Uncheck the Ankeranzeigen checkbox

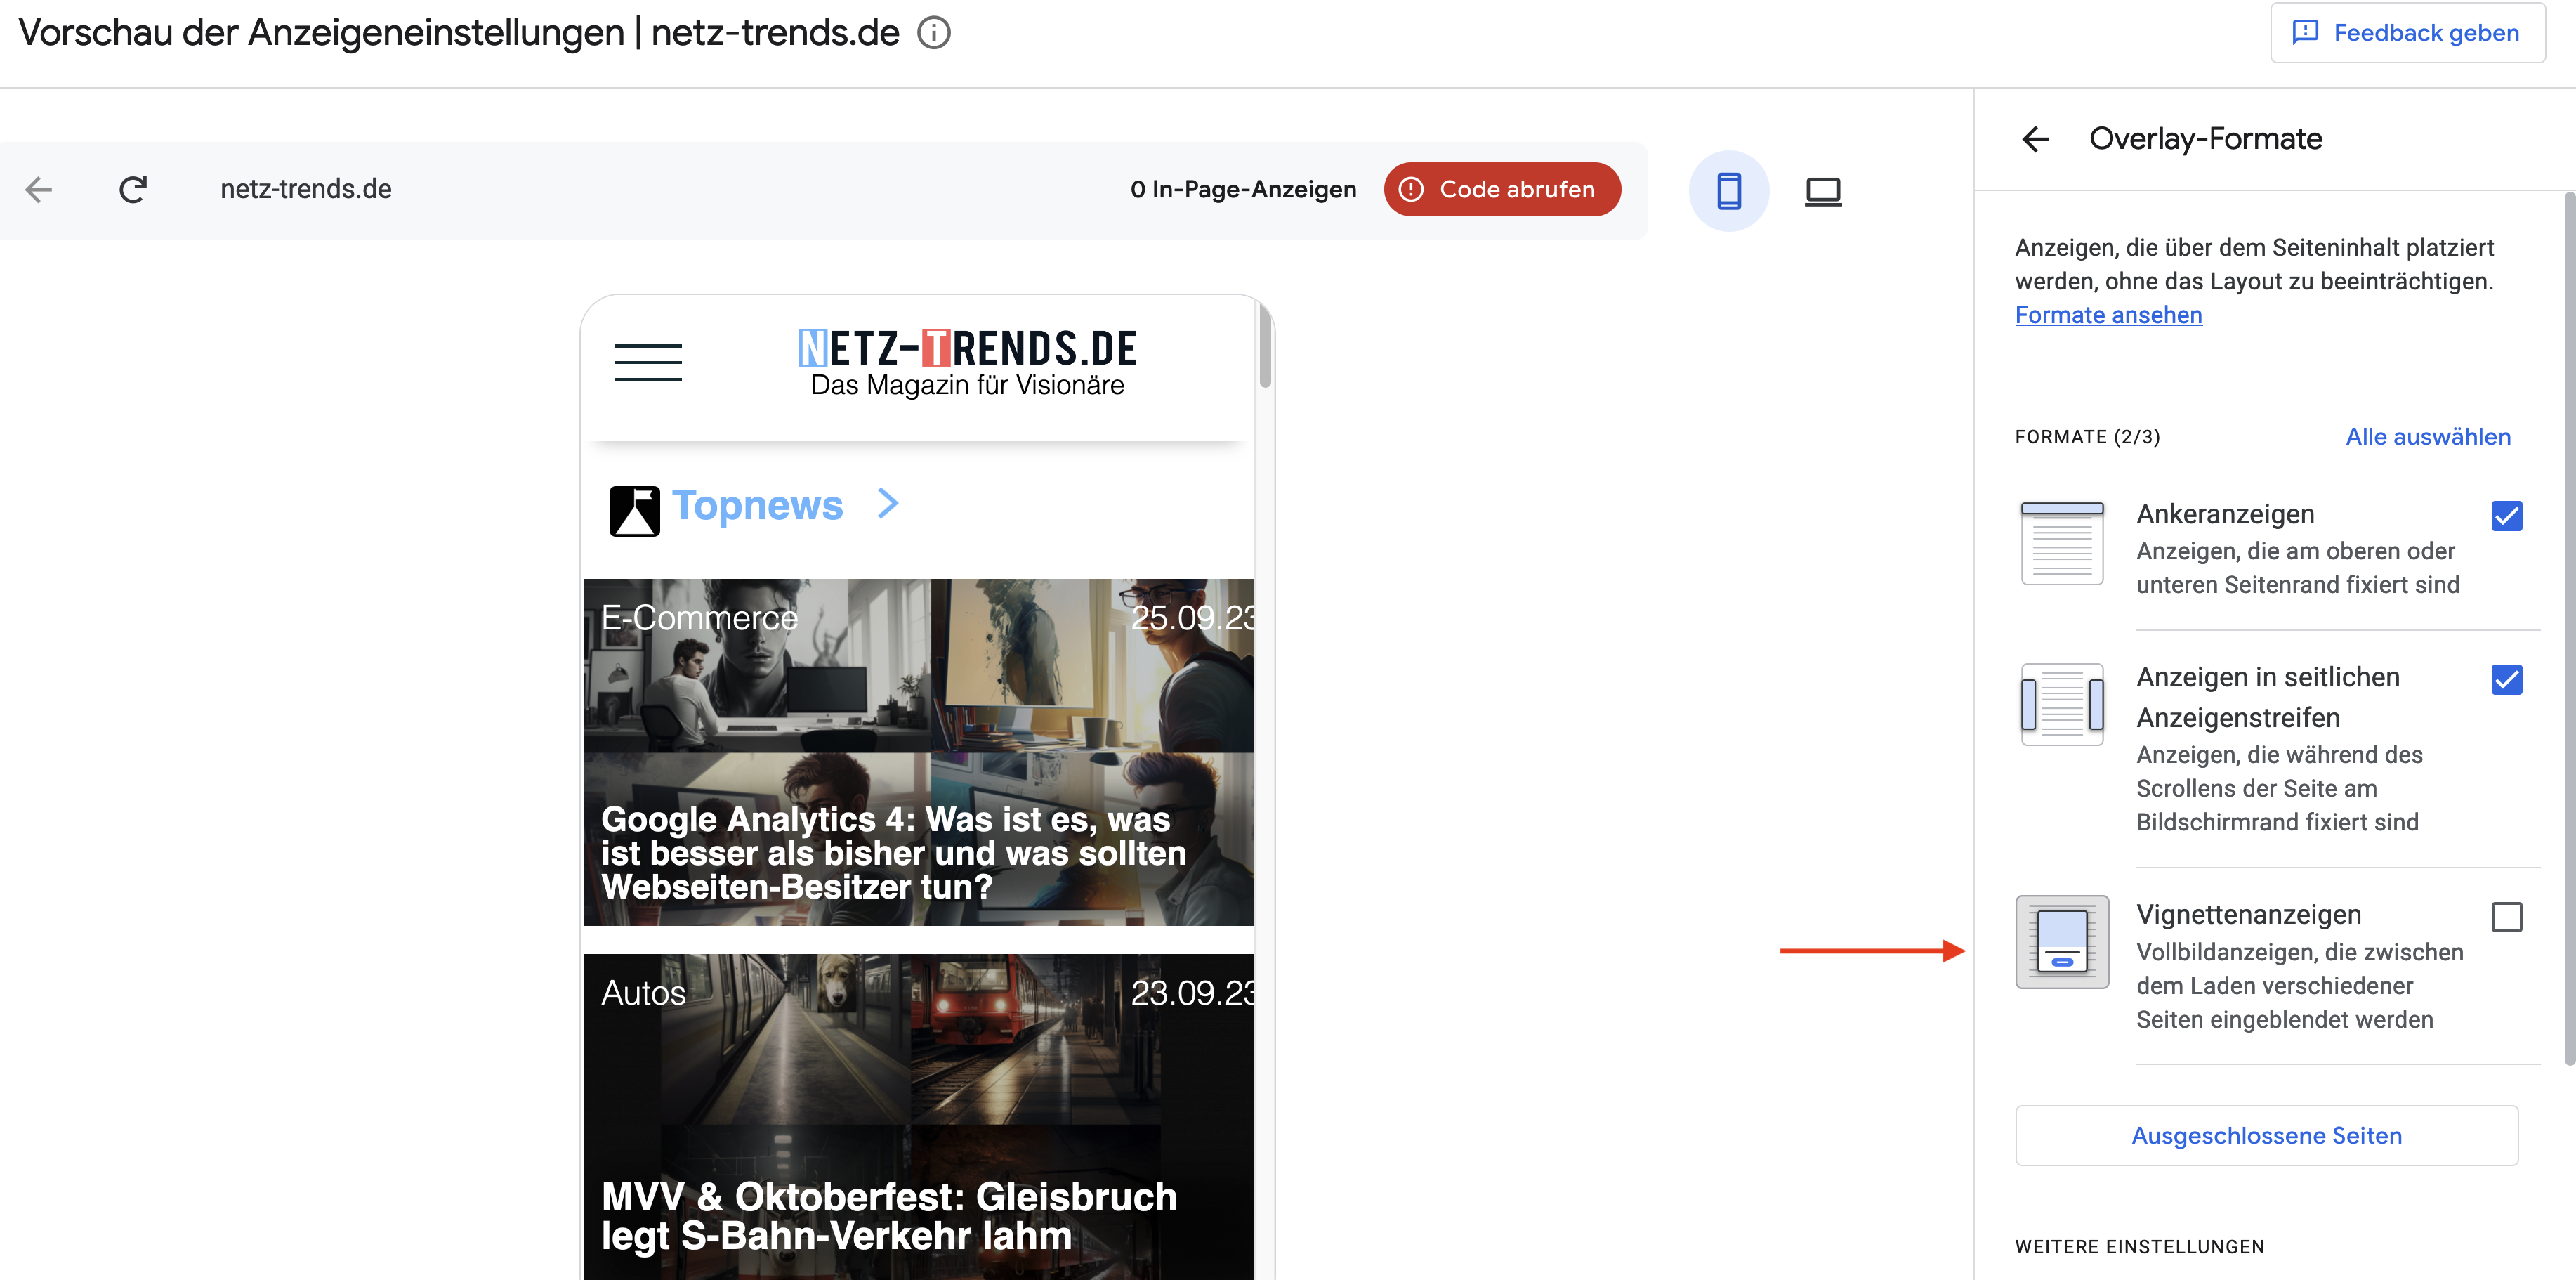tap(2507, 517)
